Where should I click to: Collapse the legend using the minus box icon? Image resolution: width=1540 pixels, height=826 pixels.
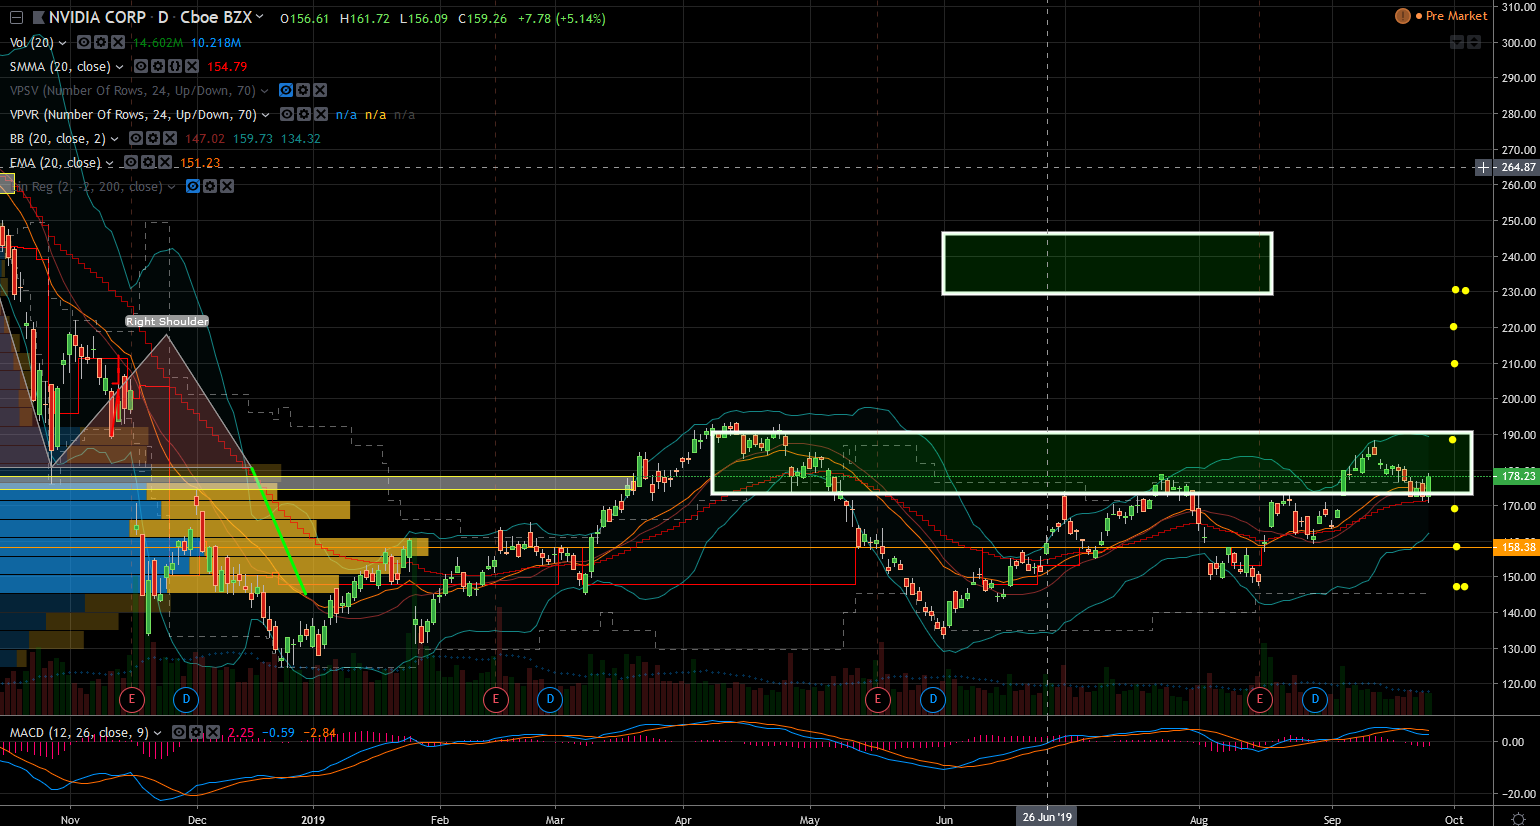16,18
